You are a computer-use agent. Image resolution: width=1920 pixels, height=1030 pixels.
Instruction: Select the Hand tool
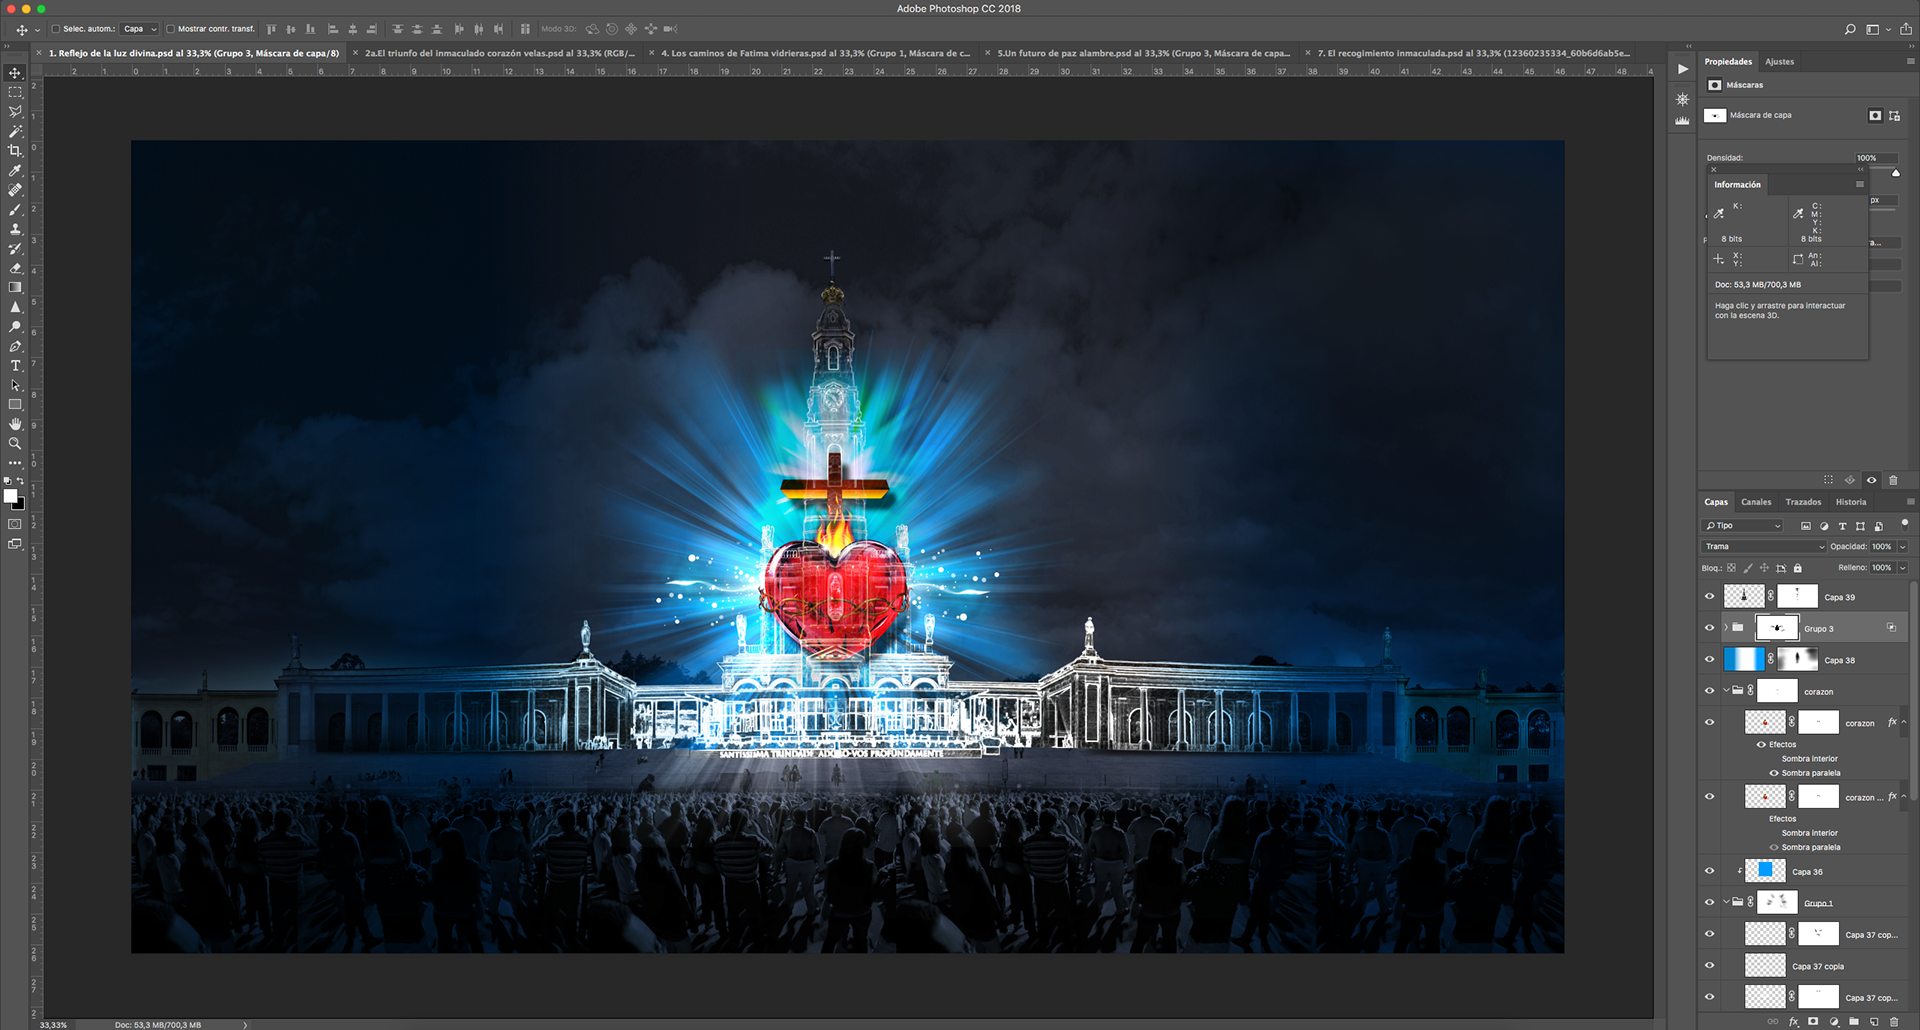tap(15, 424)
